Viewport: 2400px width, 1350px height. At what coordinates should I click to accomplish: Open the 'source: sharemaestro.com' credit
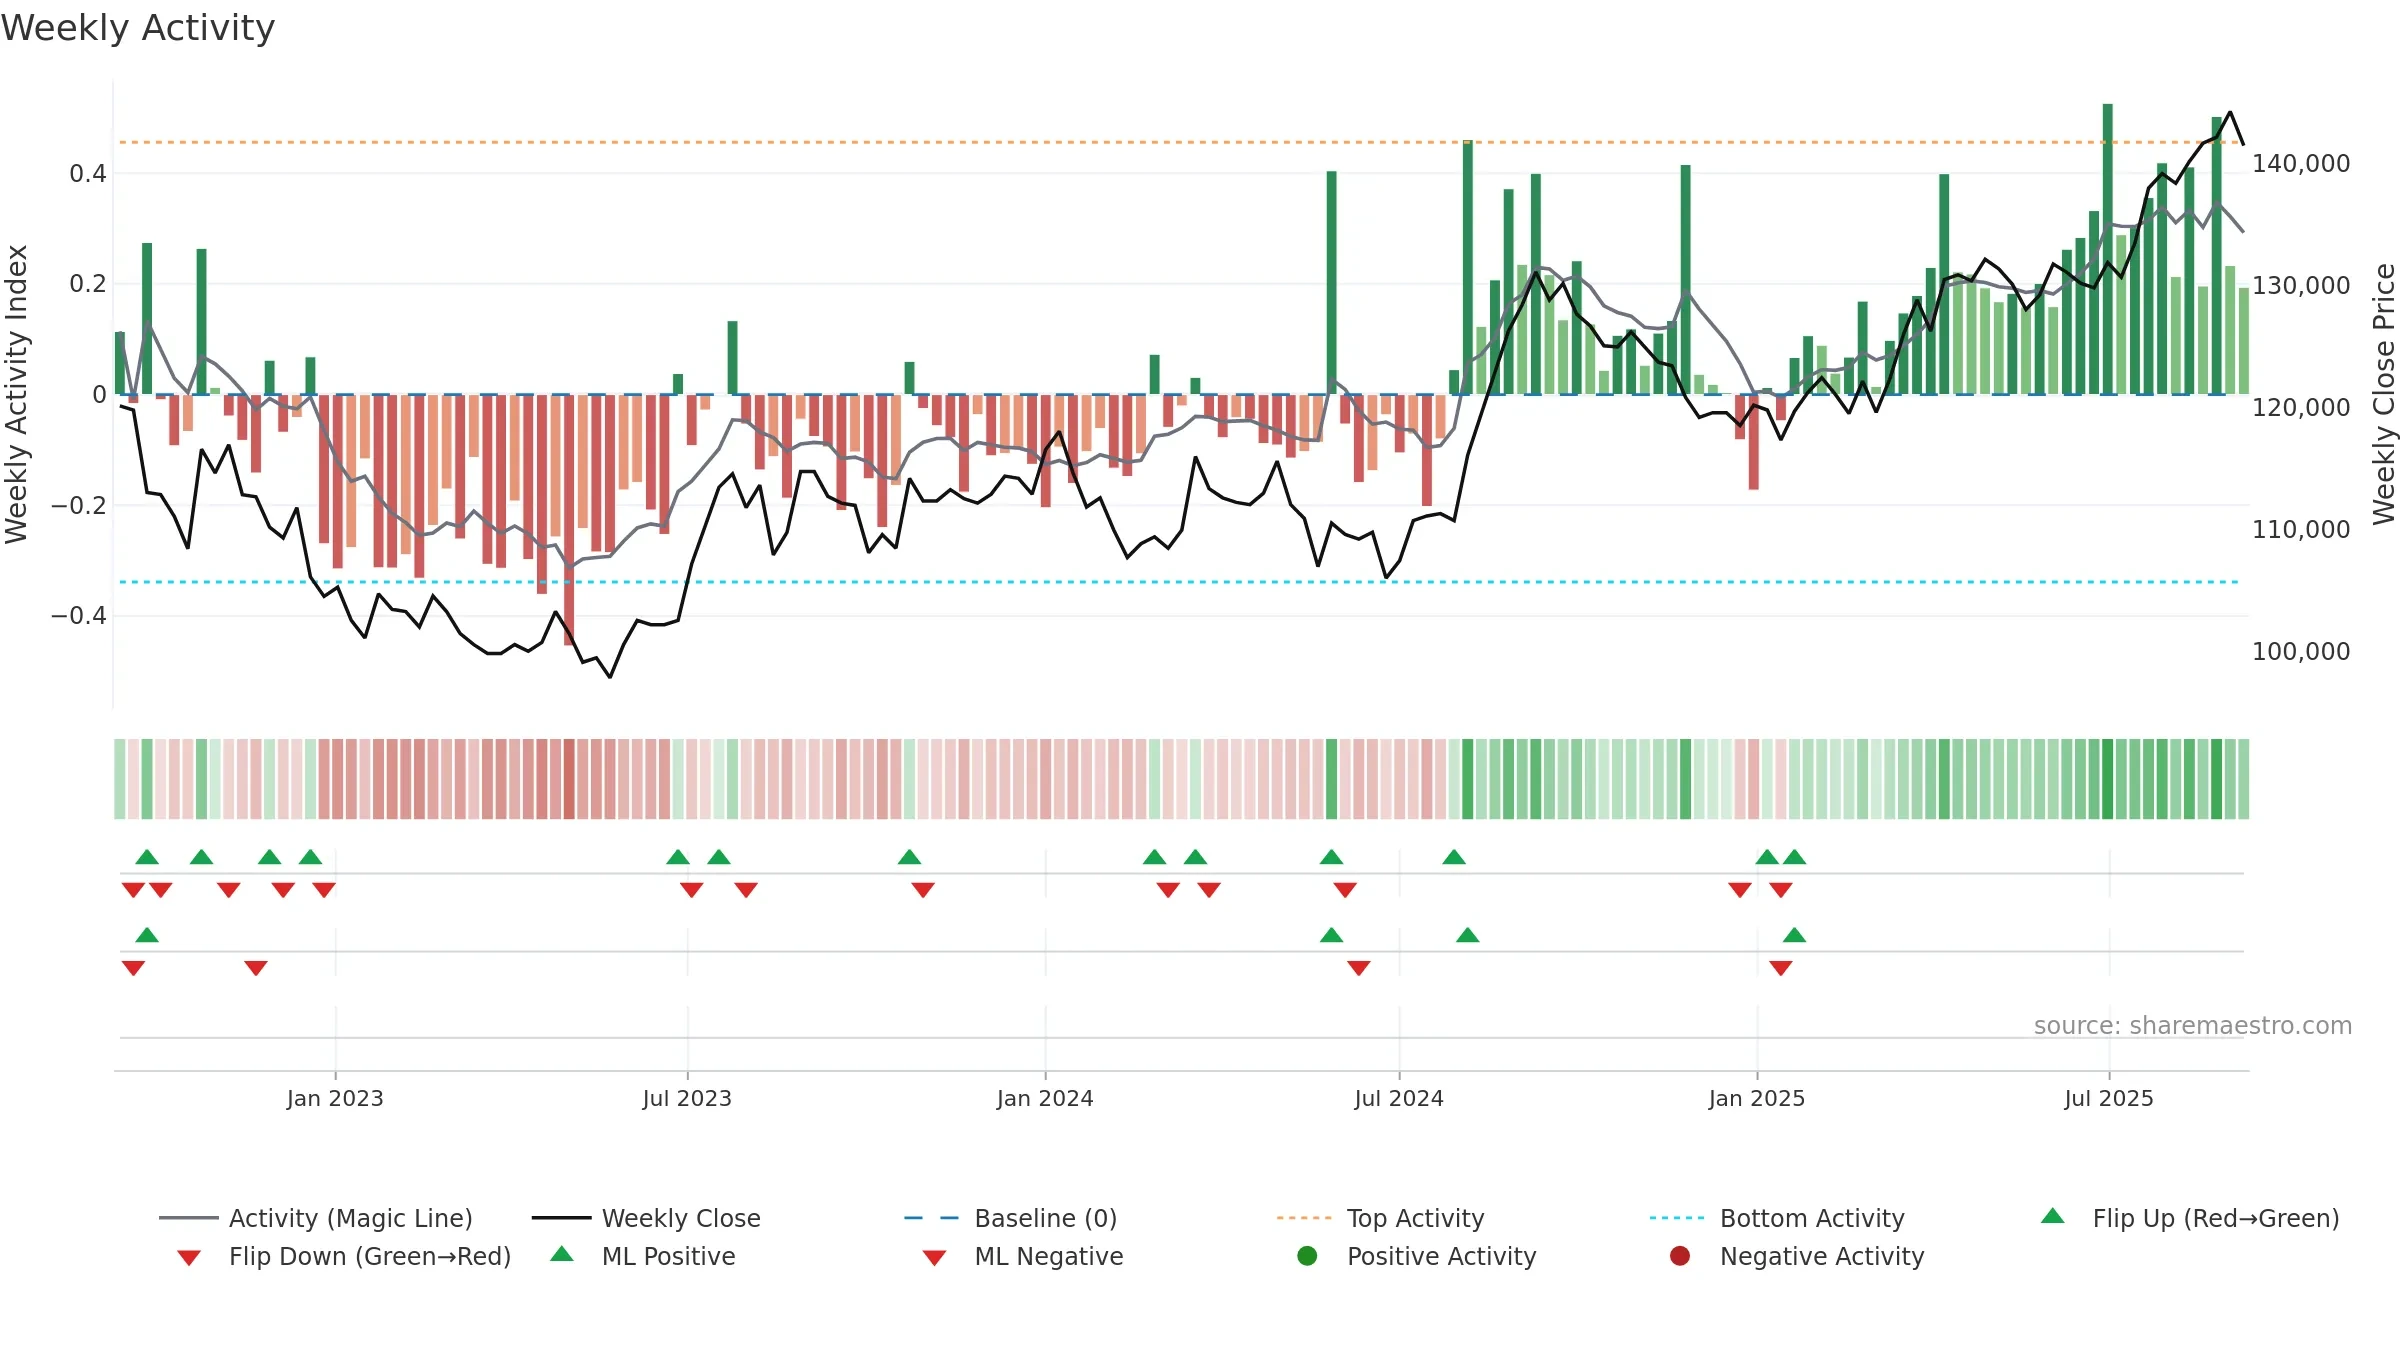pos(2193,1026)
